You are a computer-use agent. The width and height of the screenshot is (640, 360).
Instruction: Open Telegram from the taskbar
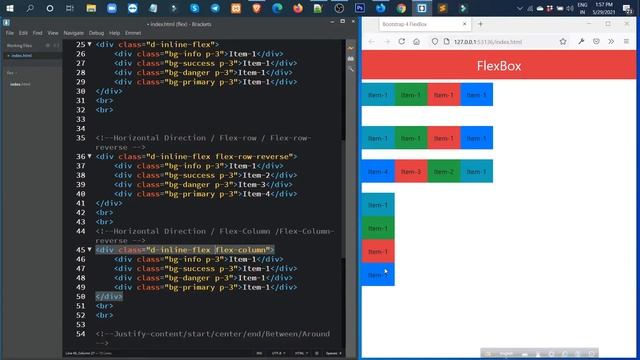pos(215,8)
